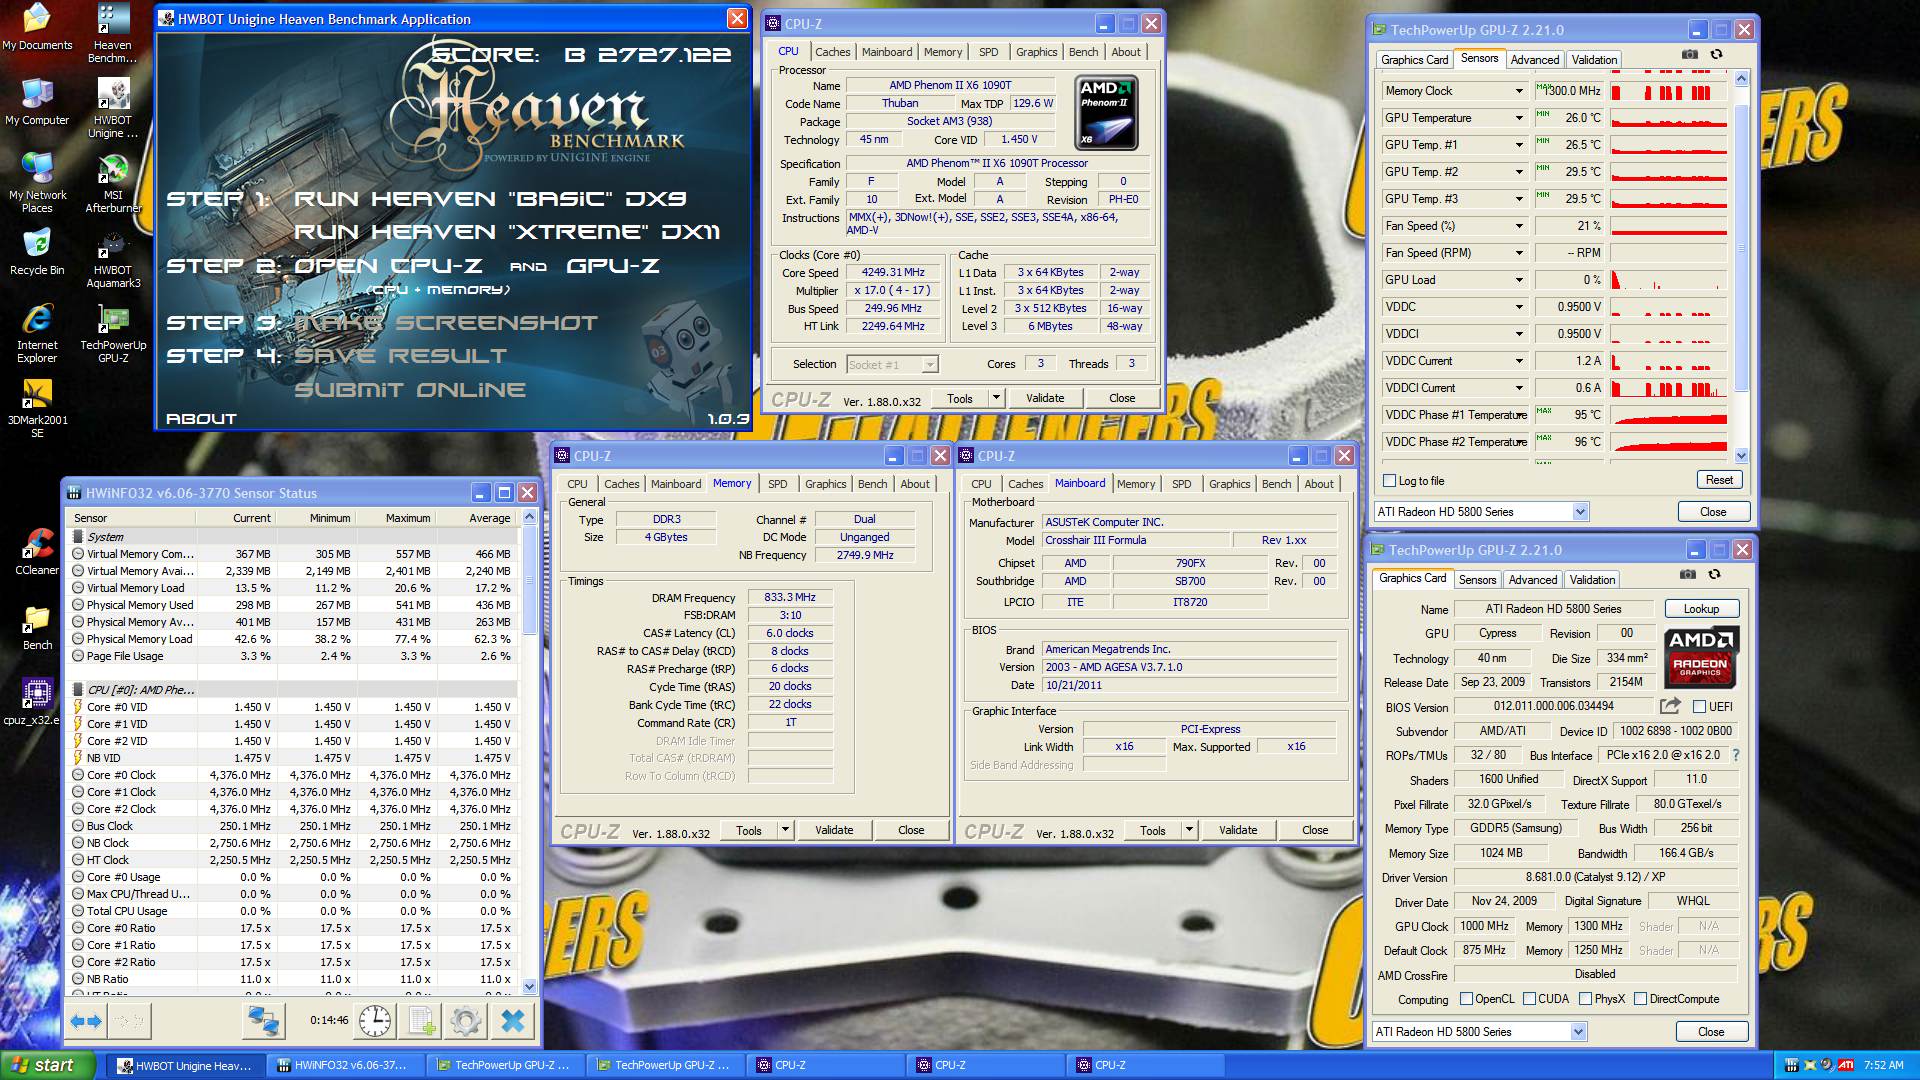
Task: Click refresh icon in GPU-Z sensors window
Action: click(x=1716, y=55)
